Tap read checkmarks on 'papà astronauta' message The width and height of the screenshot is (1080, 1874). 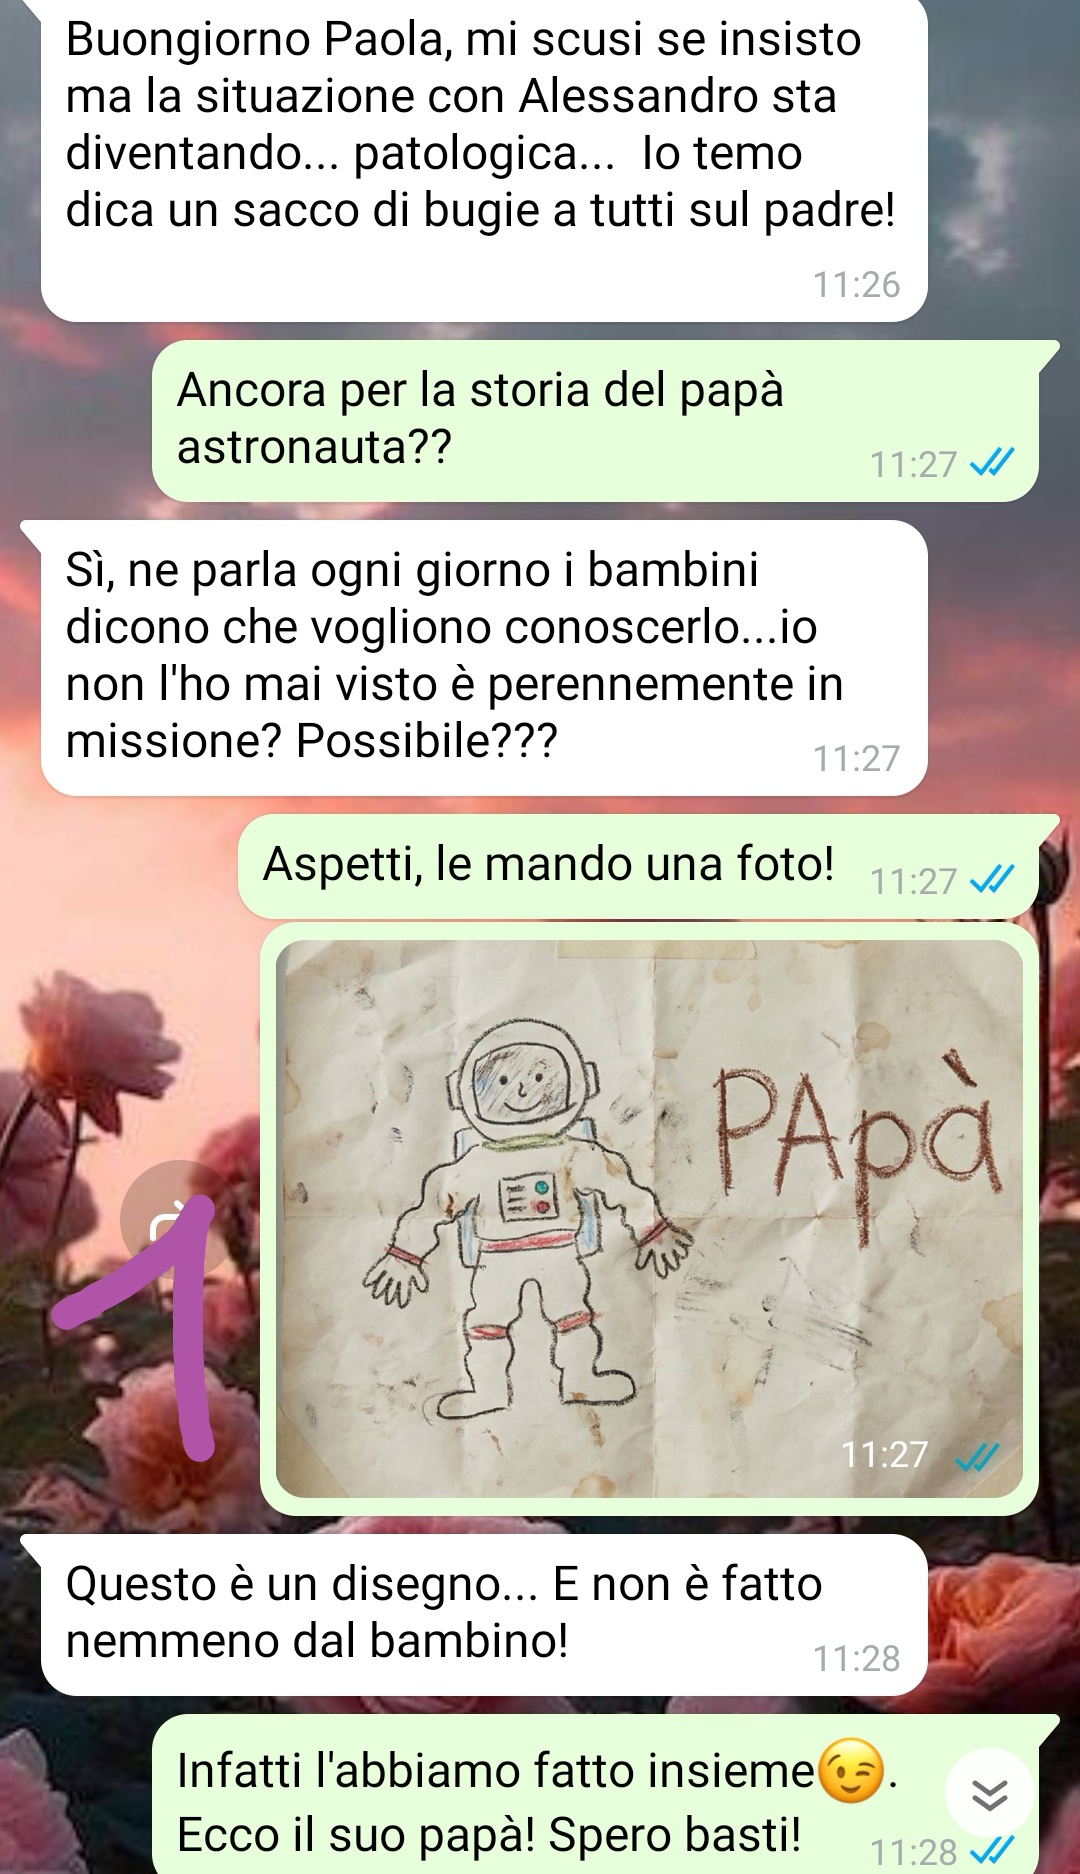click(x=993, y=463)
